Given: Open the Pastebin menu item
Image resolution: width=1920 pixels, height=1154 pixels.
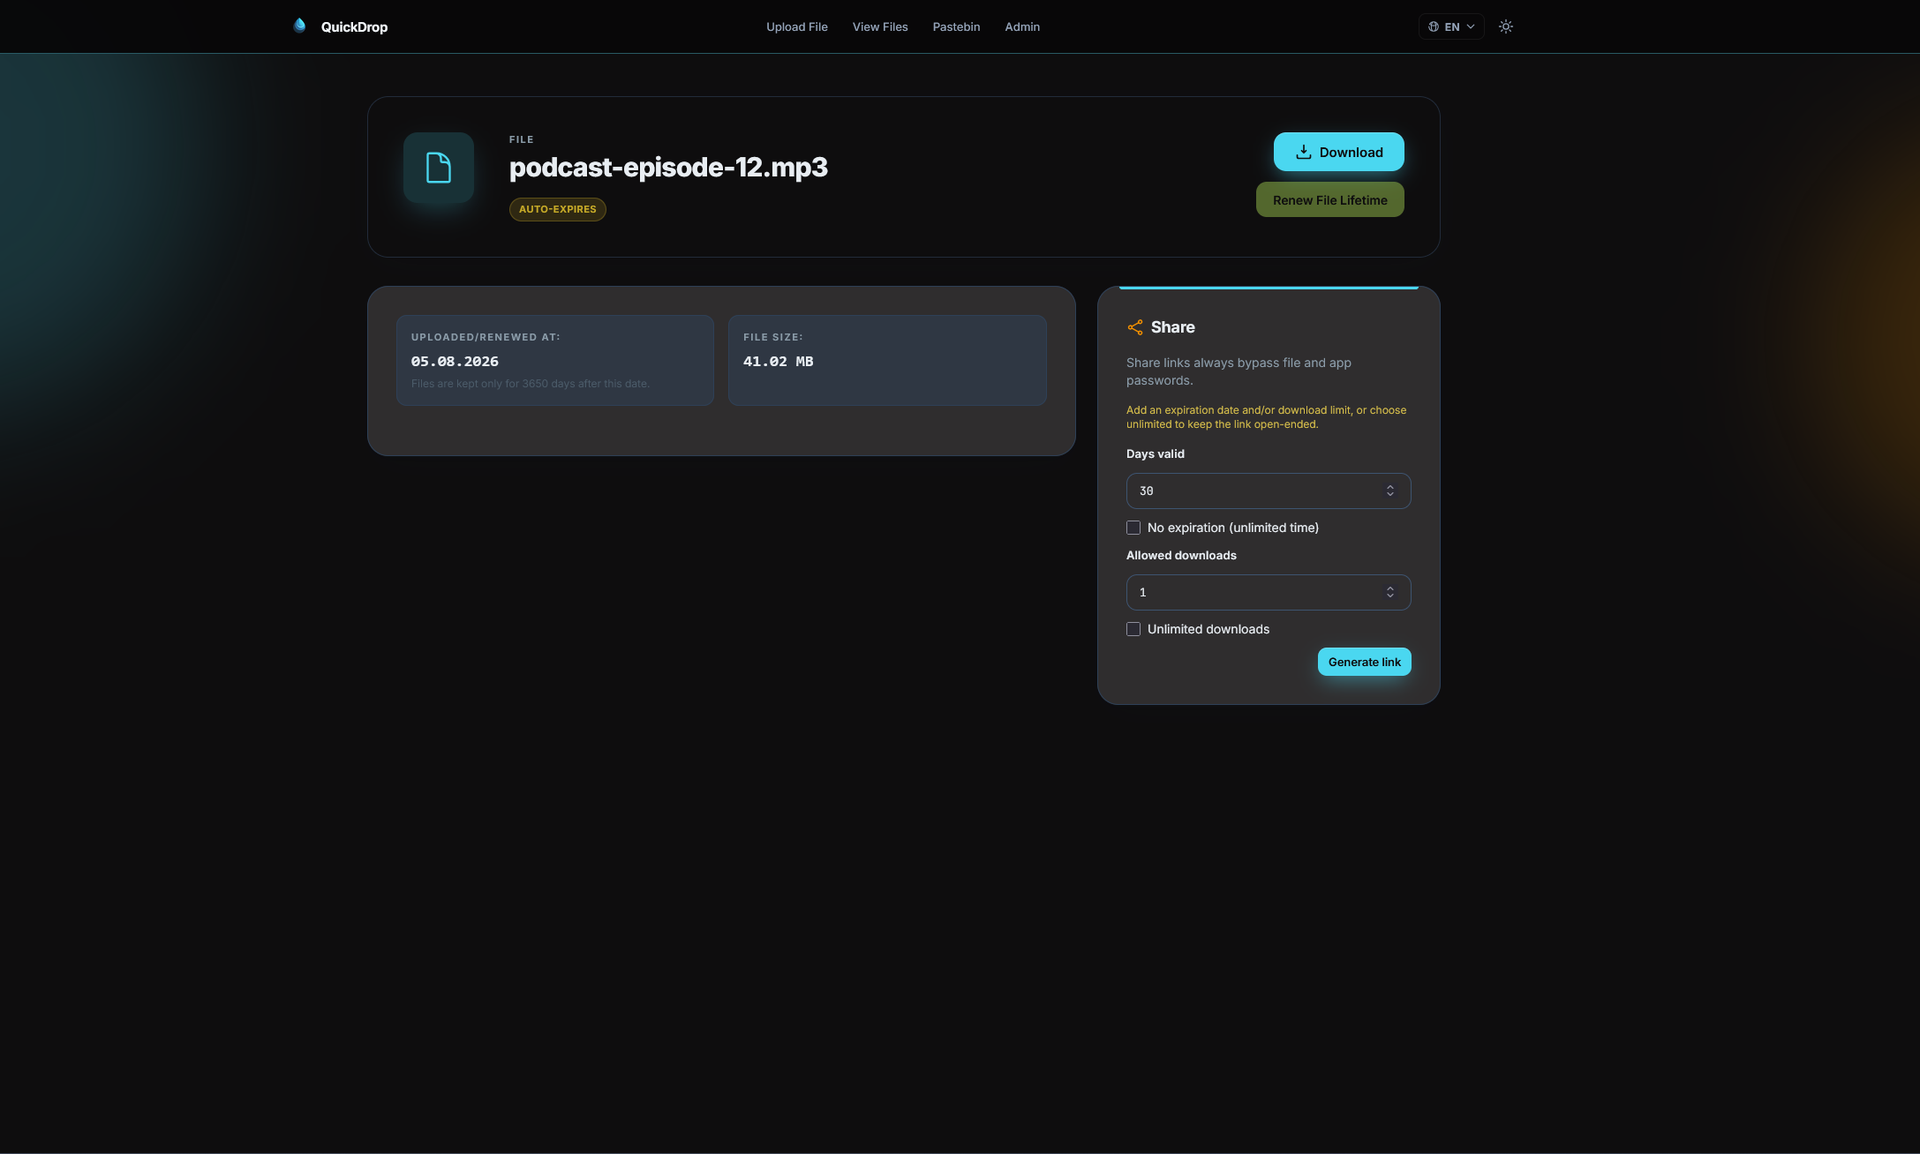Looking at the screenshot, I should point(956,27).
